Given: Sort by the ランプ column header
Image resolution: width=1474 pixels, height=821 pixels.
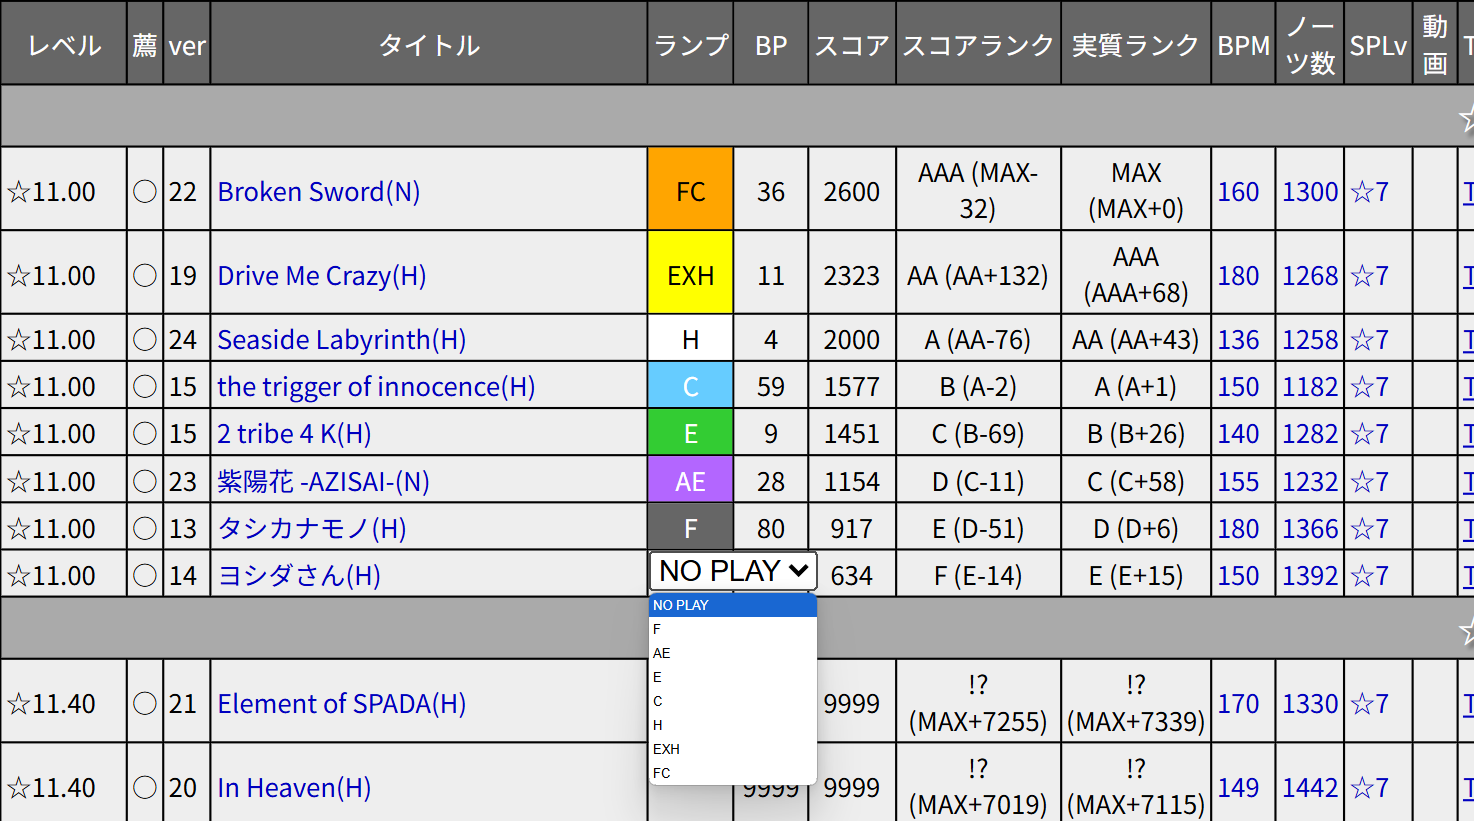Looking at the screenshot, I should coord(691,44).
